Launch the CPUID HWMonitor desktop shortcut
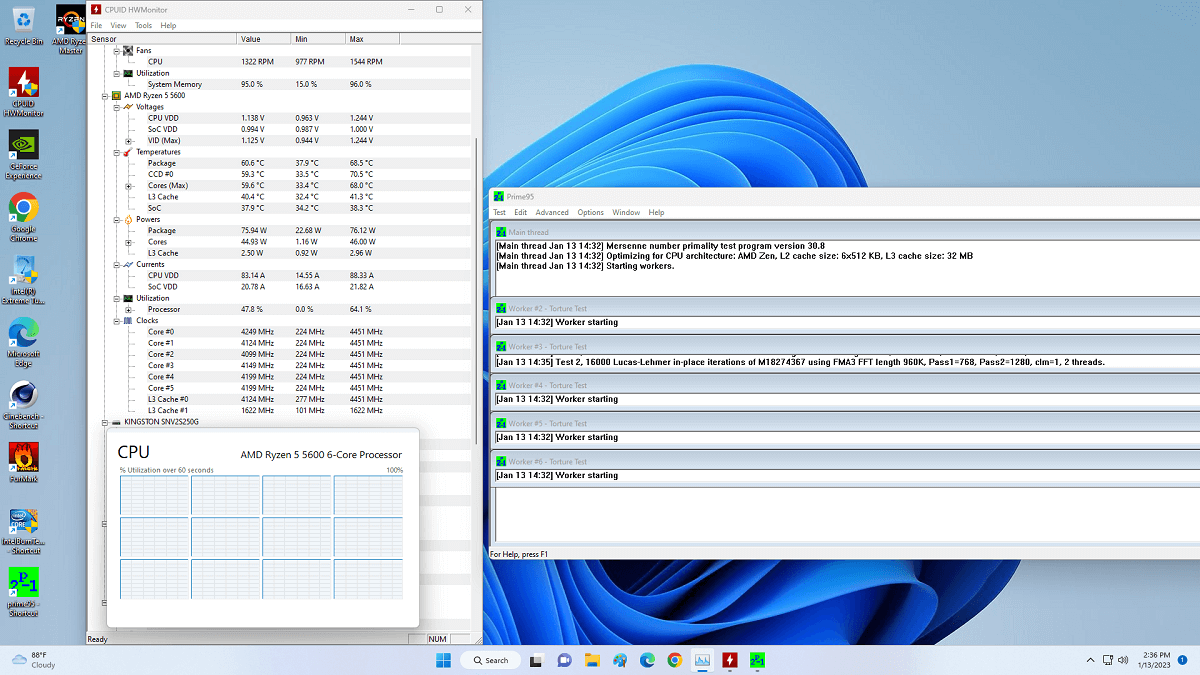This screenshot has width=1200, height=675. point(24,92)
